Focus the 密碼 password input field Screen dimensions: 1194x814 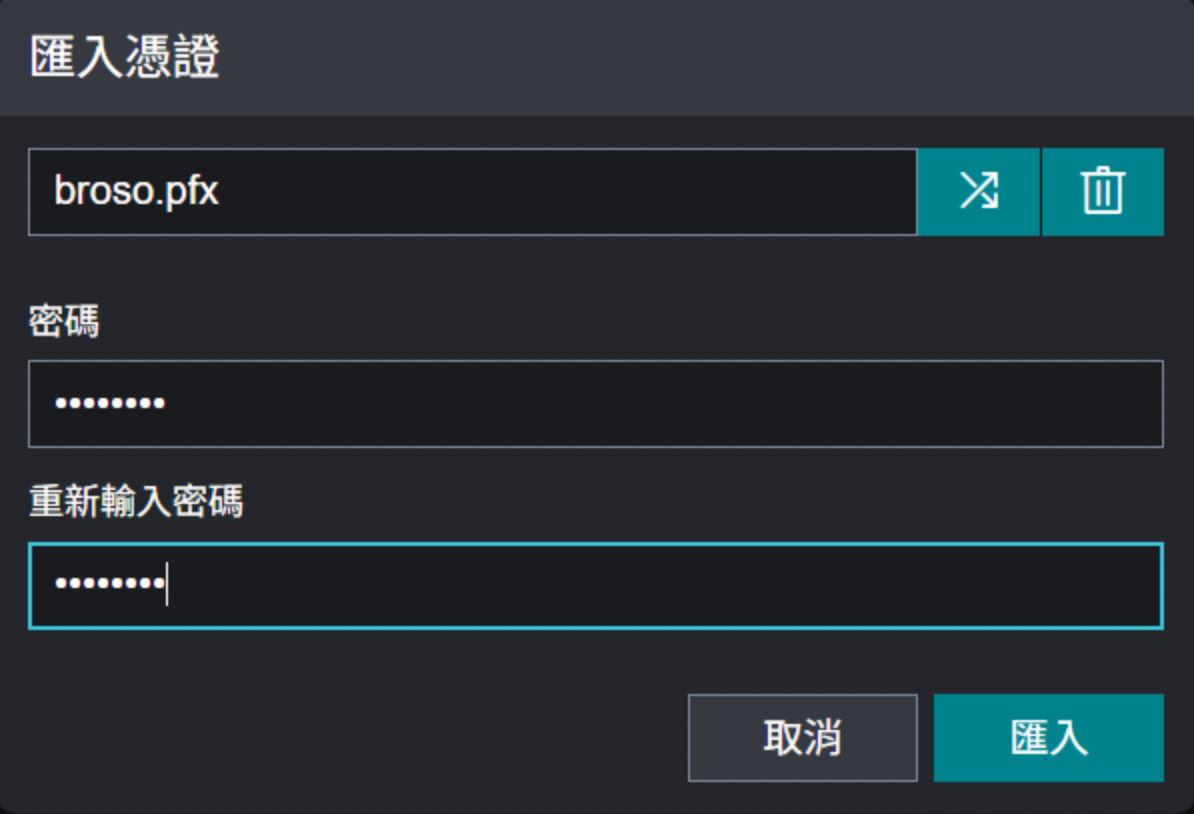595,404
